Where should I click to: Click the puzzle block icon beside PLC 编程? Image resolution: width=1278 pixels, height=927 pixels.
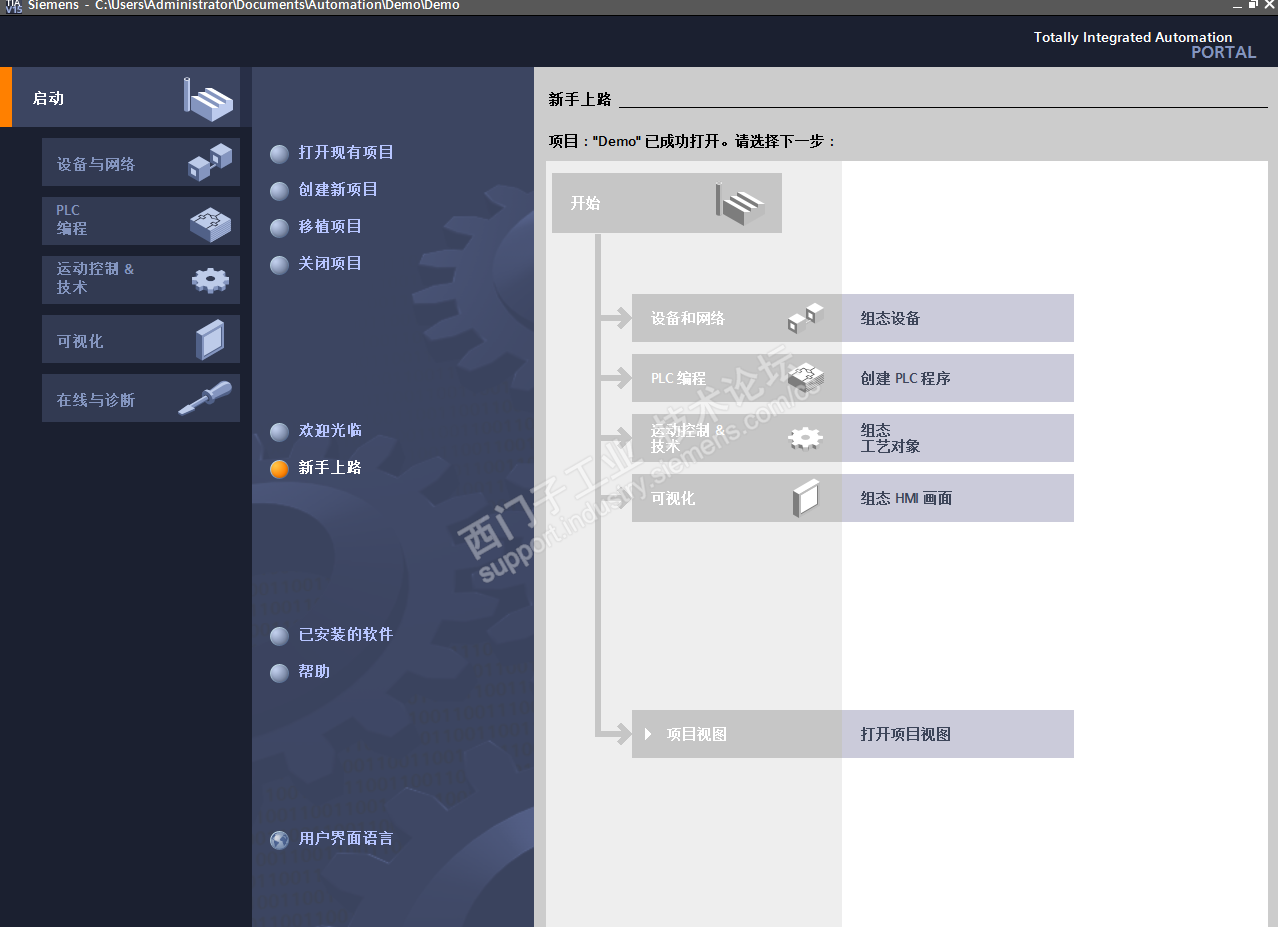(x=210, y=222)
